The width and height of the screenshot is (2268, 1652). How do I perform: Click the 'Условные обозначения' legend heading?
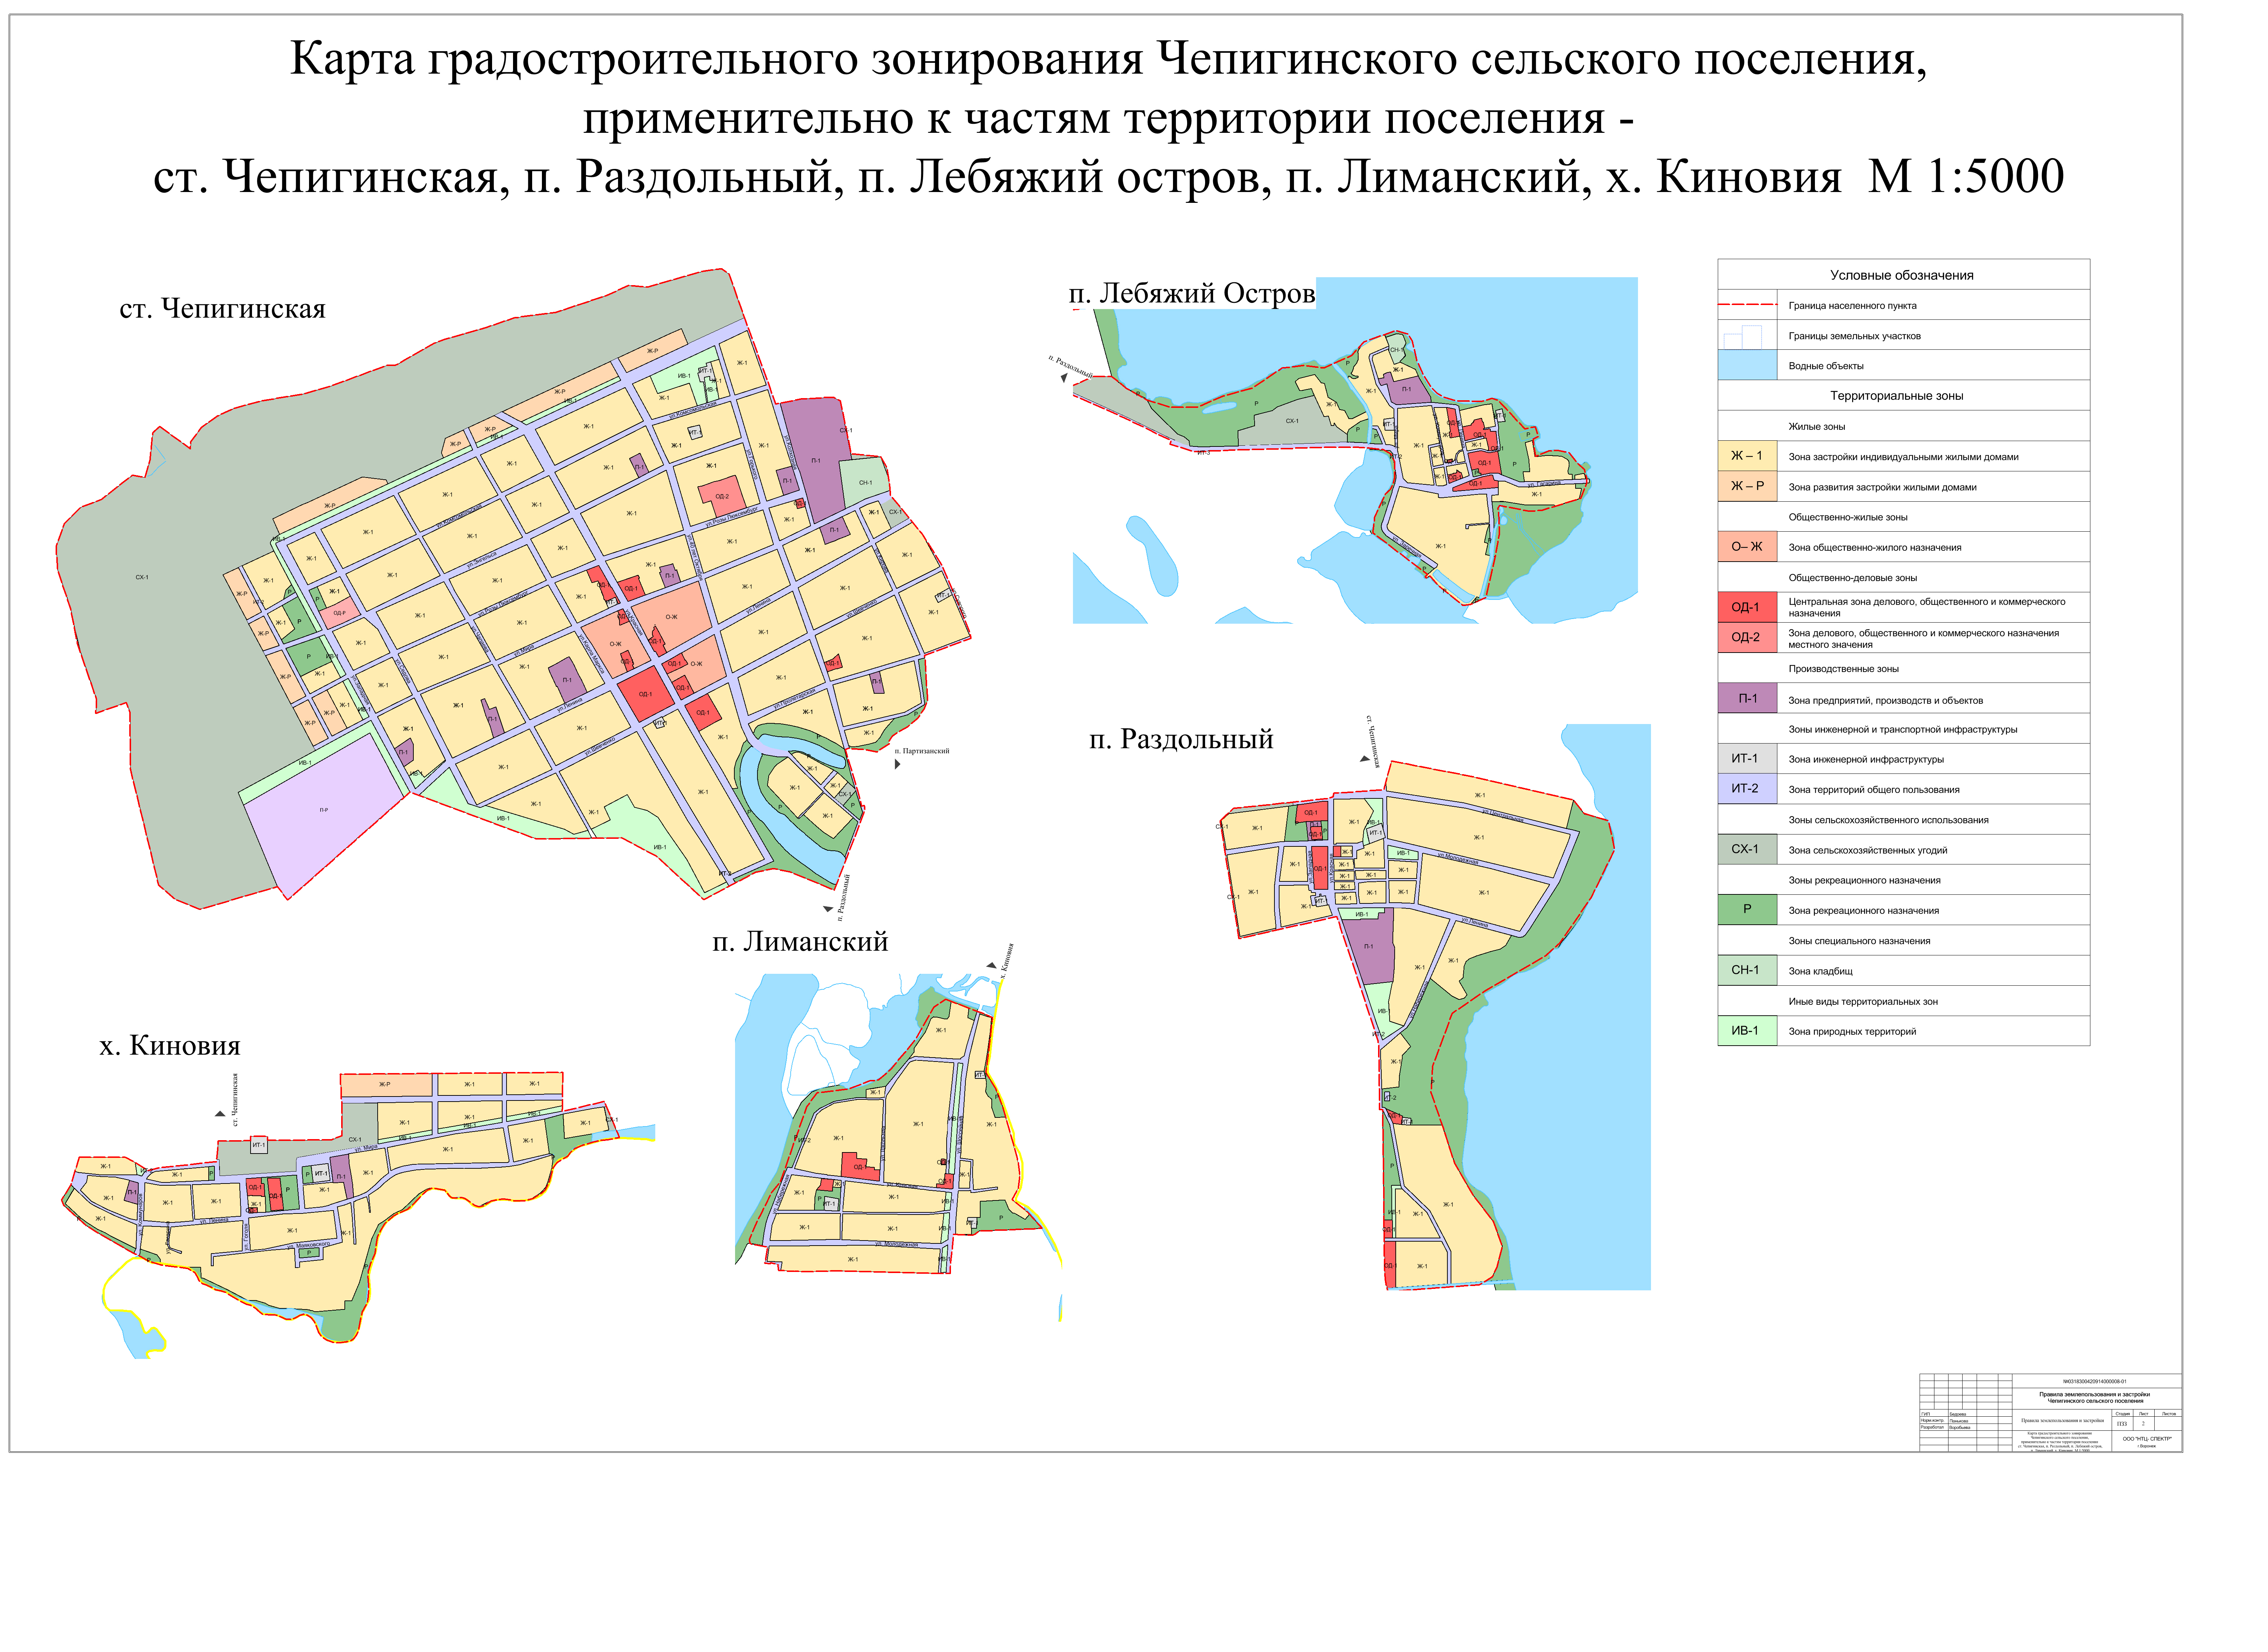tap(1902, 275)
